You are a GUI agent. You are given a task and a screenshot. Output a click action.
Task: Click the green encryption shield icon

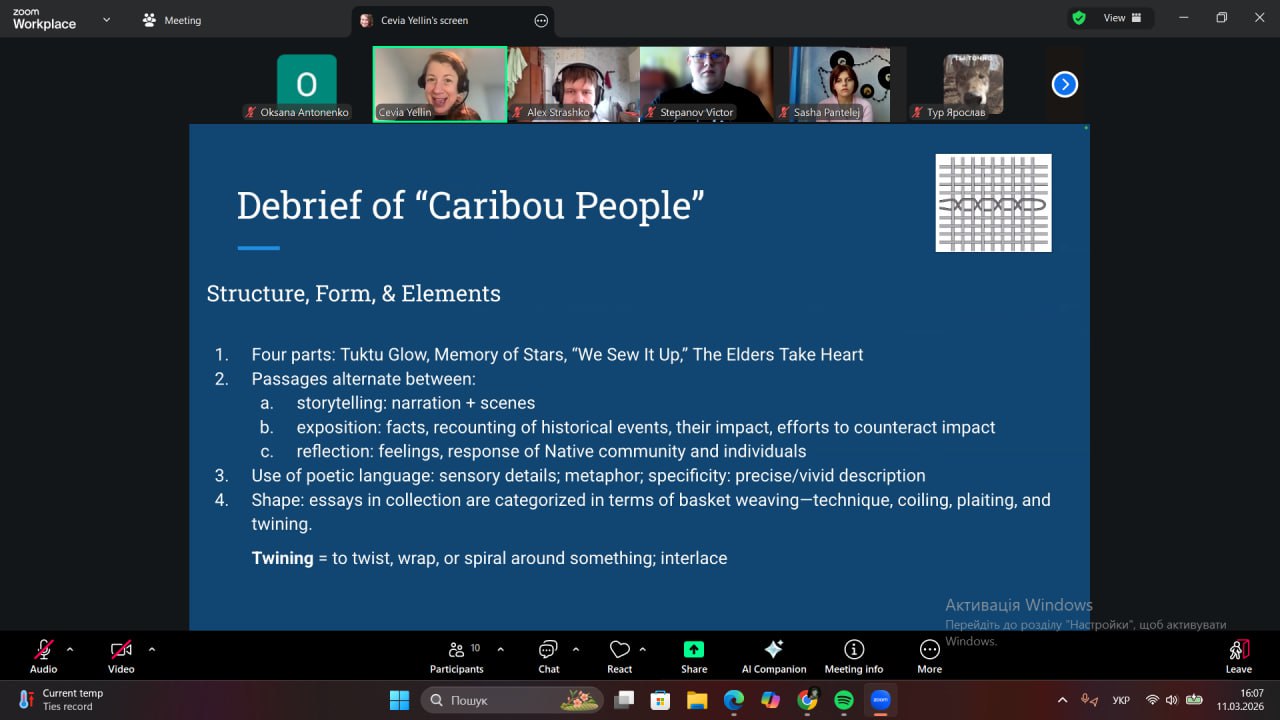click(x=1079, y=18)
